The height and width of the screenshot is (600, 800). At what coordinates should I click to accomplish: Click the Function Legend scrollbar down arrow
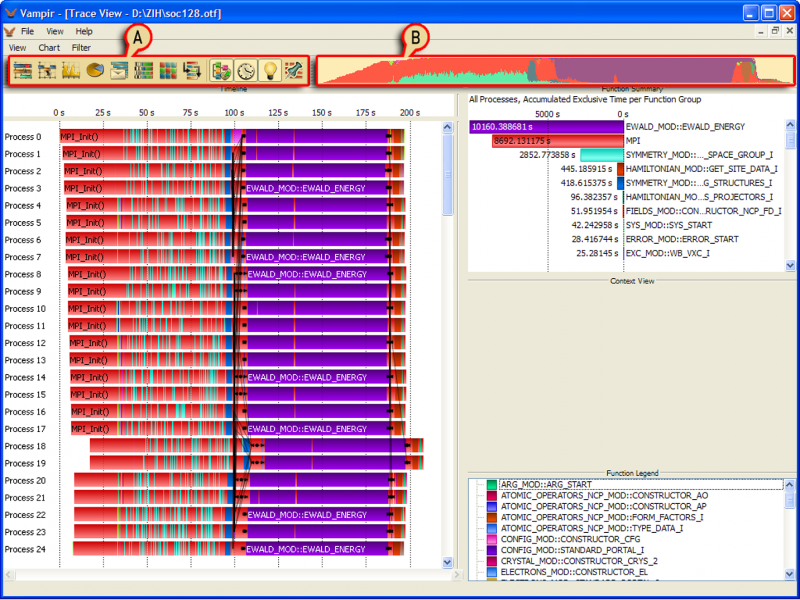[x=789, y=574]
